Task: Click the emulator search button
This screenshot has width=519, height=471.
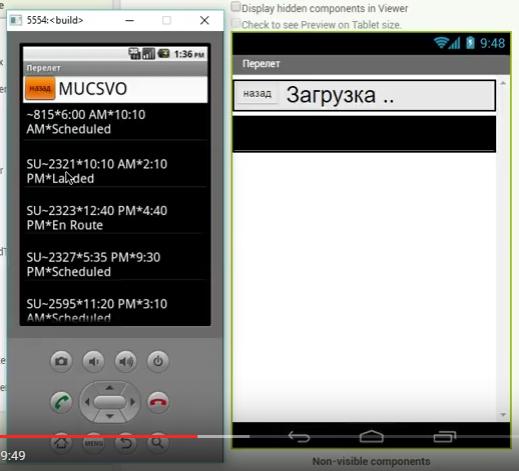Action: click(158, 443)
